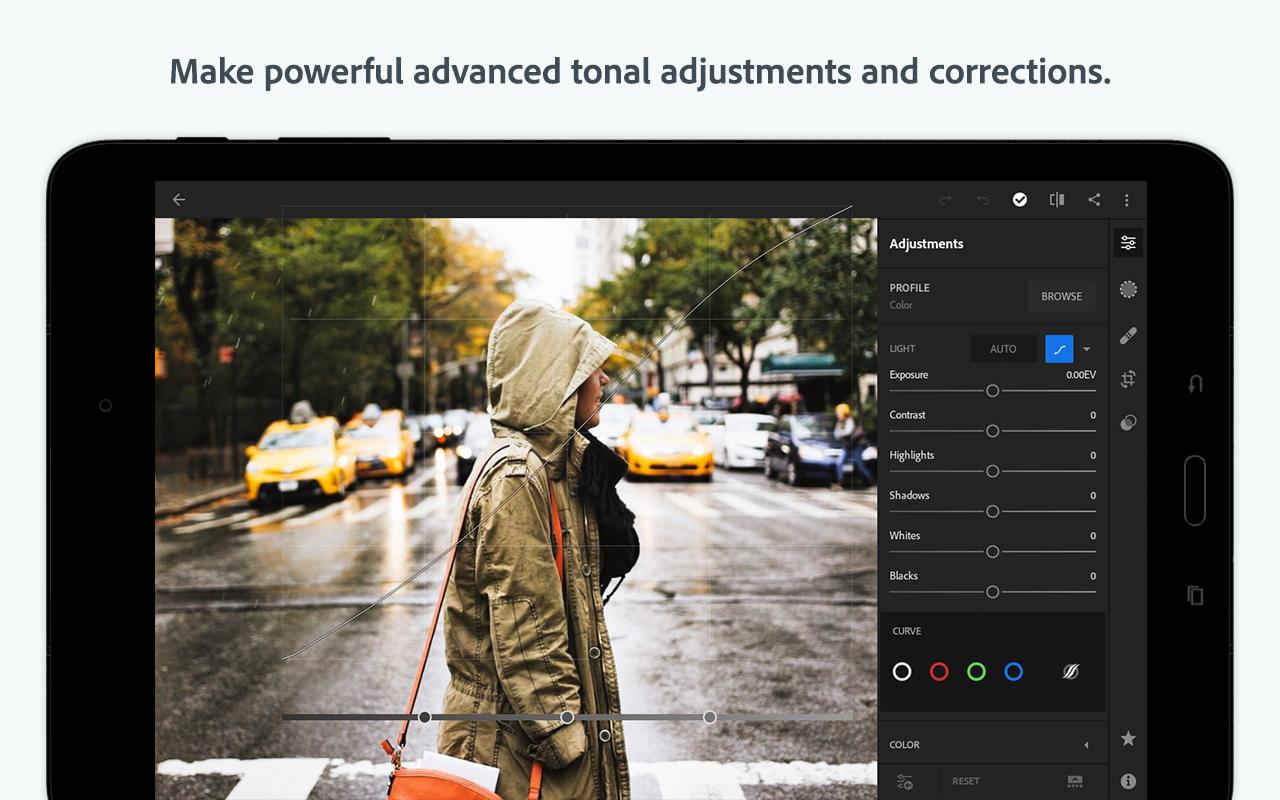Click the copy settings icon in bottom bar
The image size is (1280, 800).
[905, 781]
